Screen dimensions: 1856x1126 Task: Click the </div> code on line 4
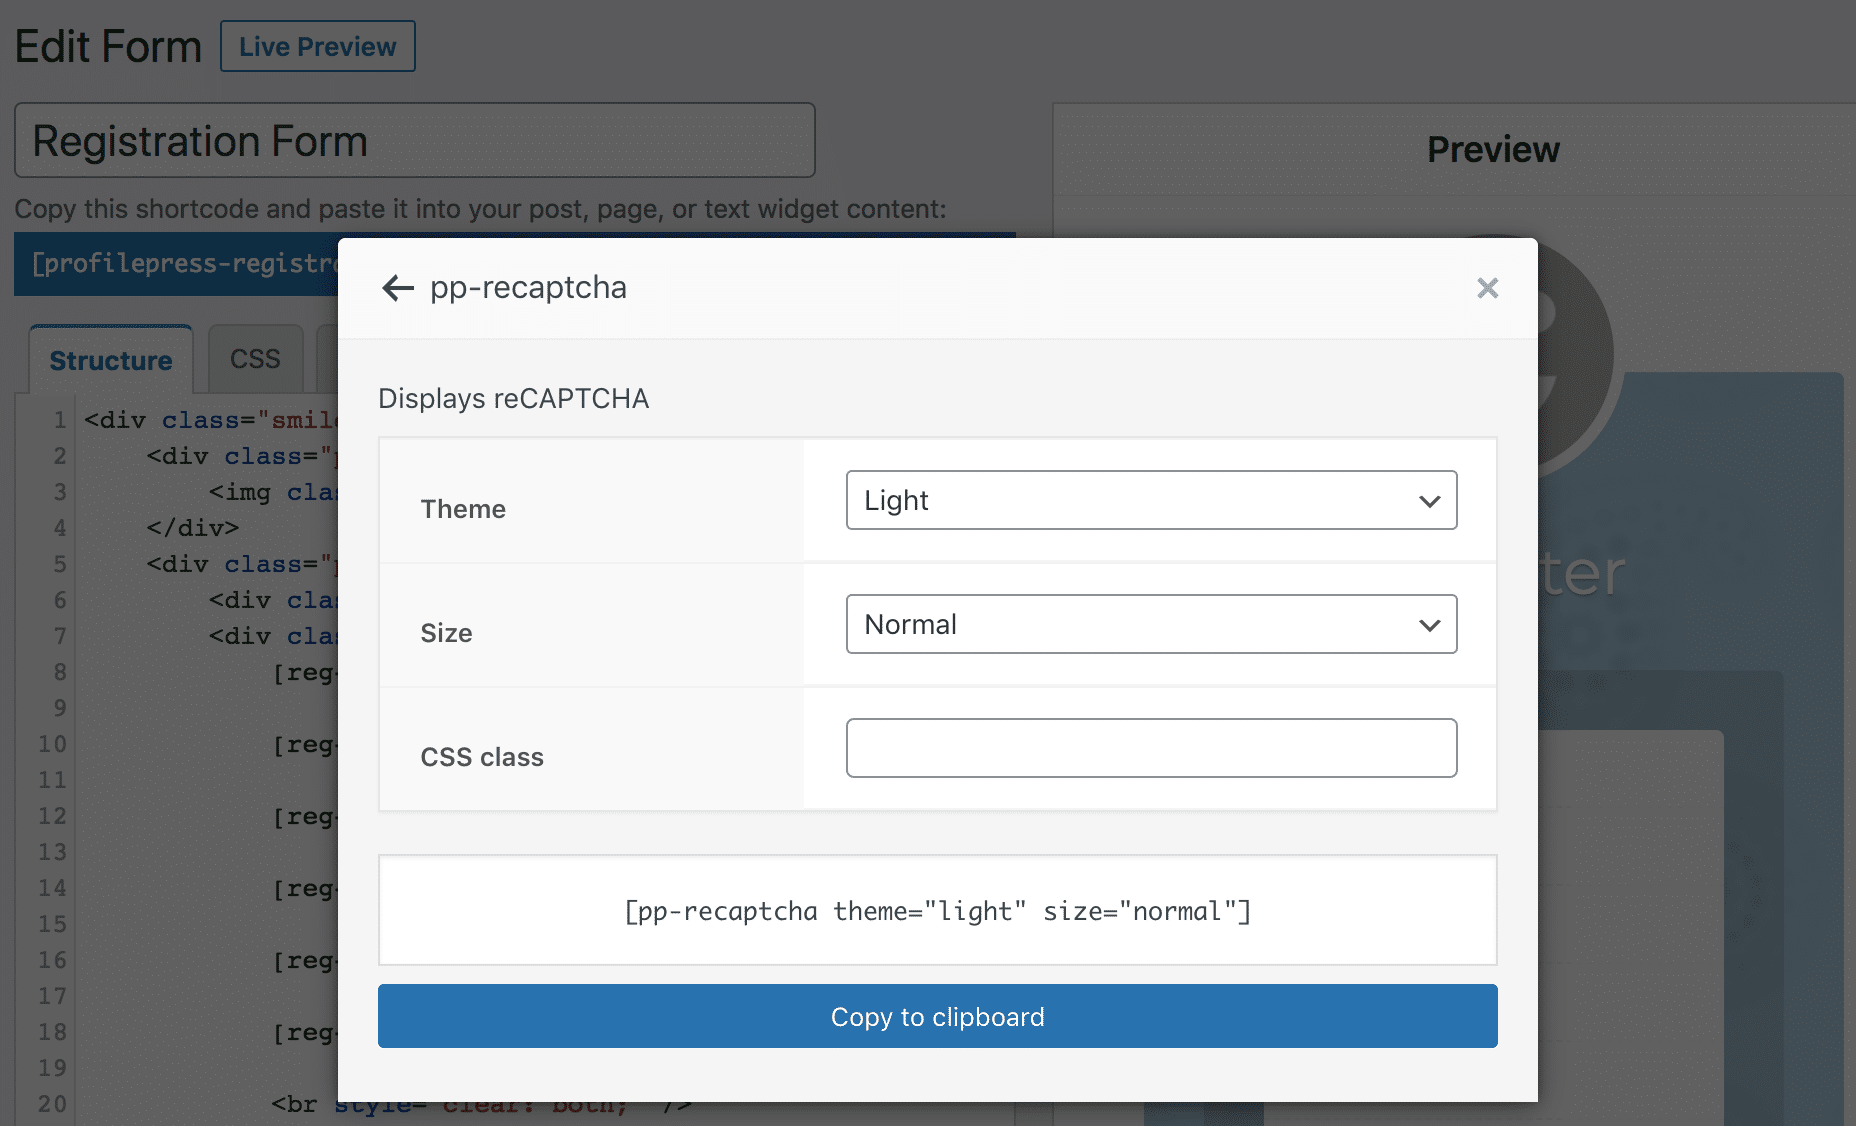193,528
